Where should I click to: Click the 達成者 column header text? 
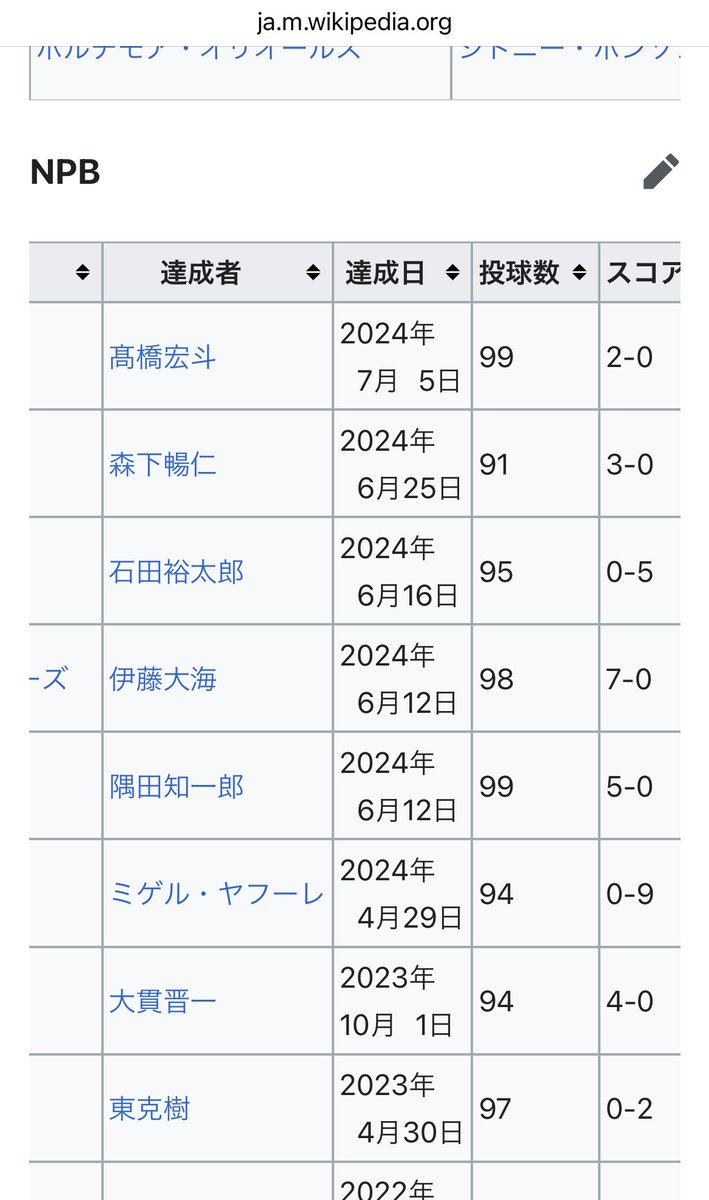[200, 273]
